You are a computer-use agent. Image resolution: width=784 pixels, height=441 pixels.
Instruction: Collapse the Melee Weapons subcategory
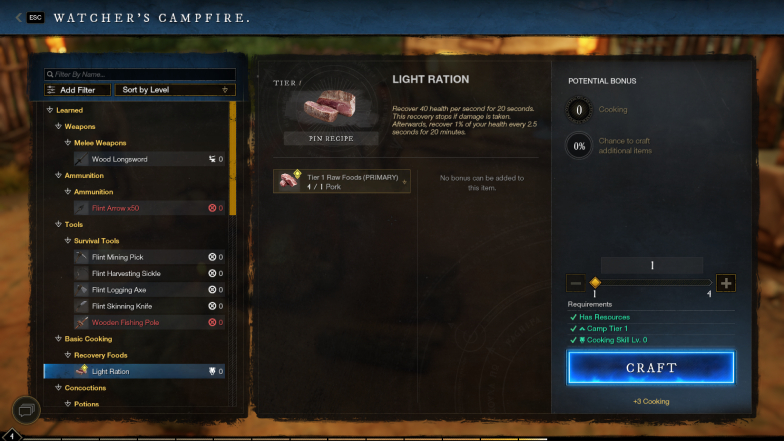(68, 143)
